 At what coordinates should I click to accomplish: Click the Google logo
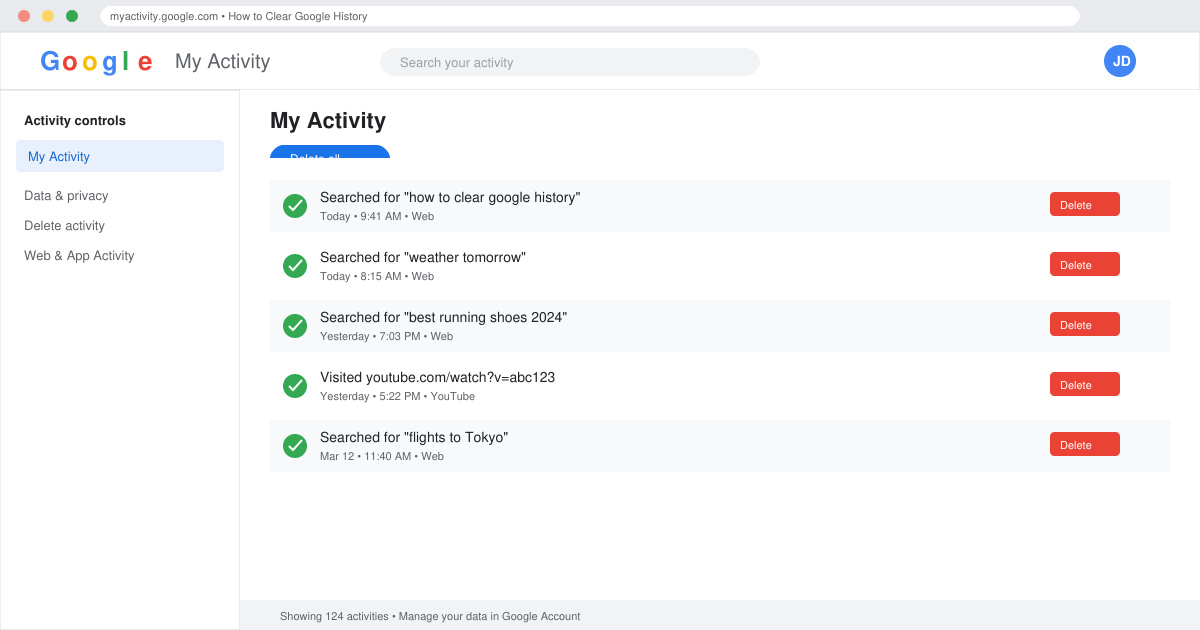point(97,62)
